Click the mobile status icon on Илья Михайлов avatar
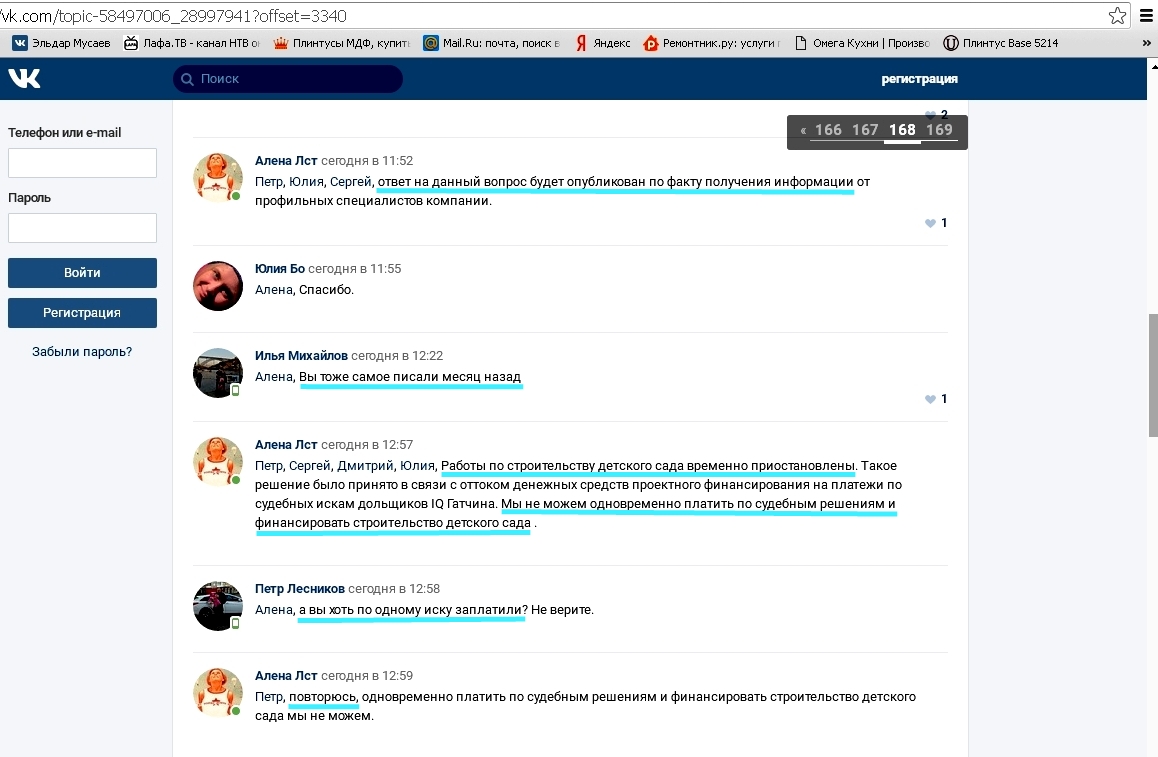Screen dimensions: 1158x757 [x=236, y=391]
